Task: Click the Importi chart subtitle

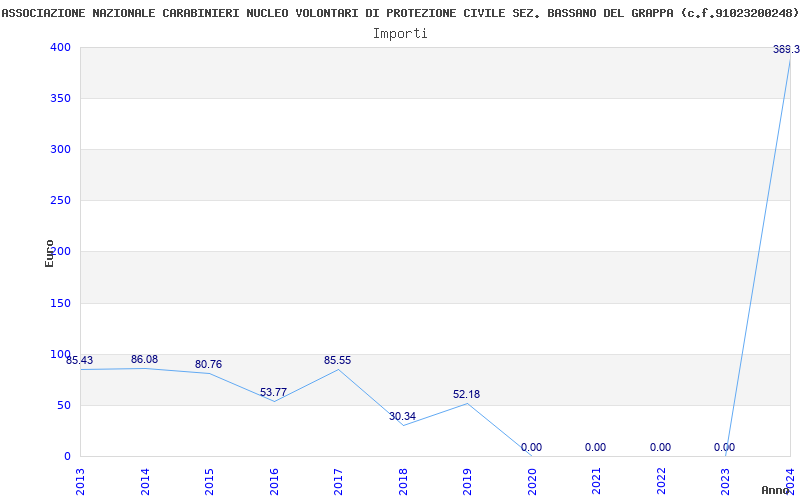Action: point(400,33)
